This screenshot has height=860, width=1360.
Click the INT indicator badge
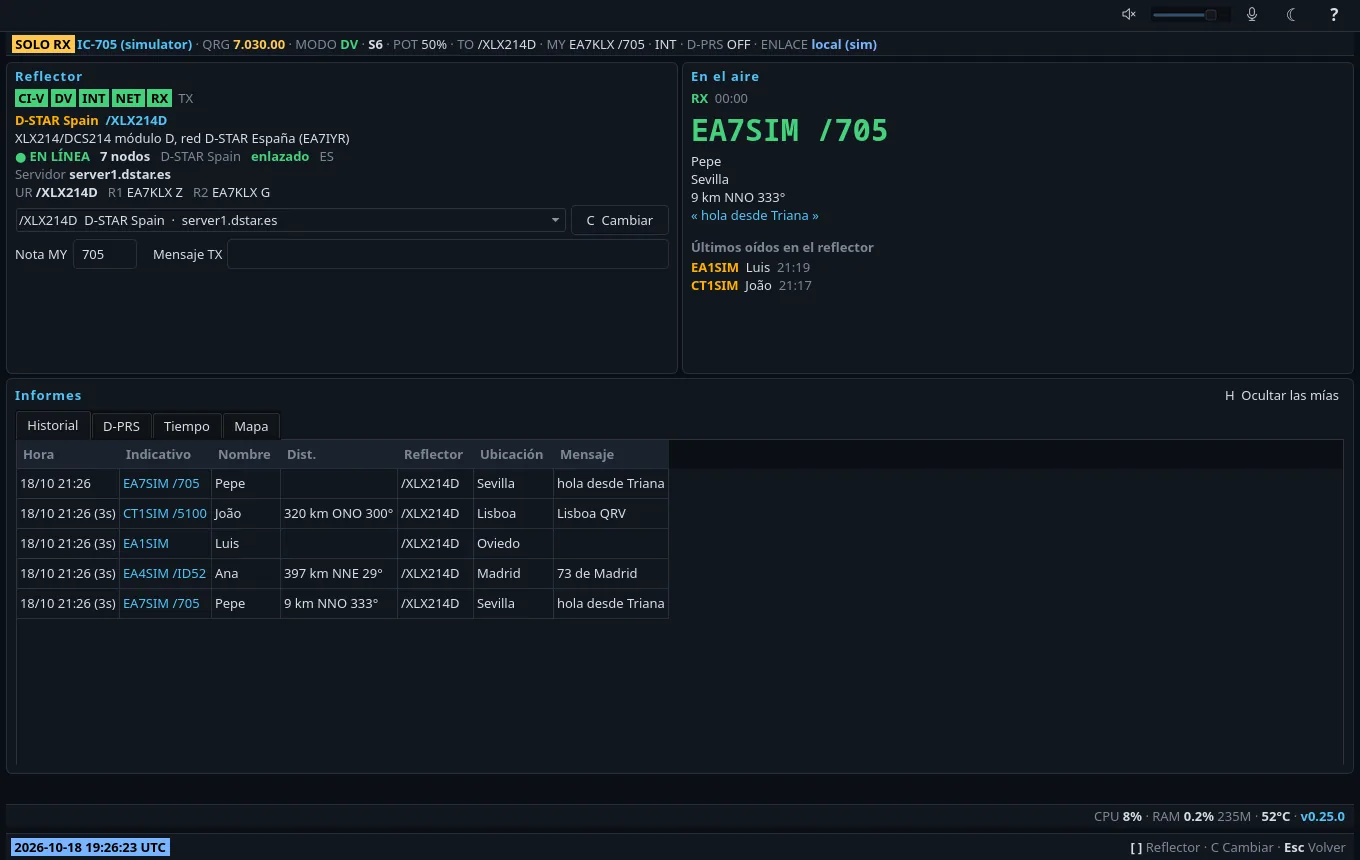[x=94, y=98]
